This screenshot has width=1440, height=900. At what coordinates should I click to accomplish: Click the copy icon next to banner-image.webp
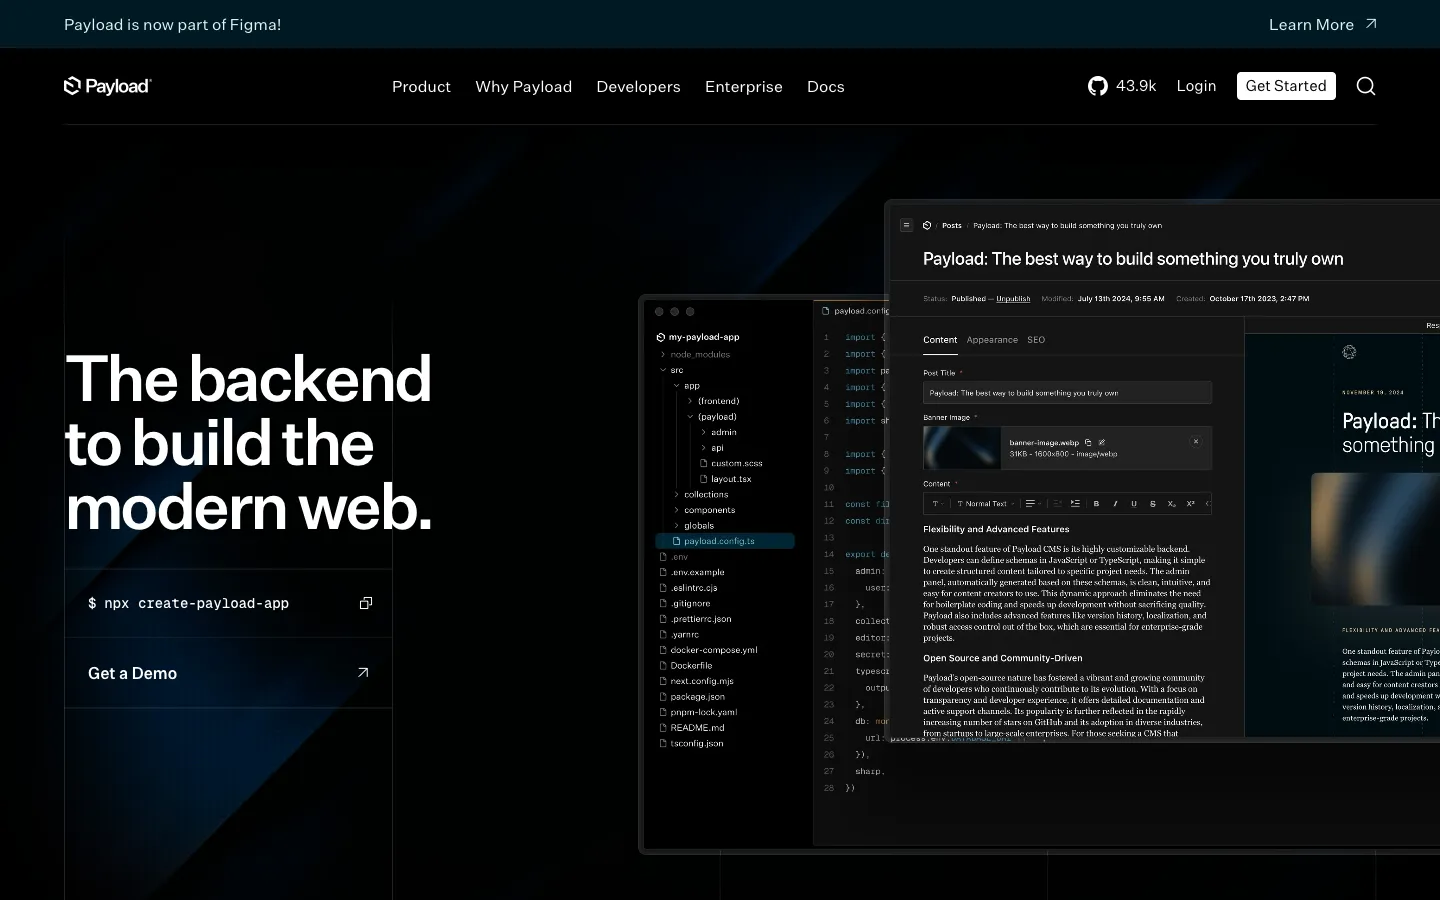[1088, 442]
